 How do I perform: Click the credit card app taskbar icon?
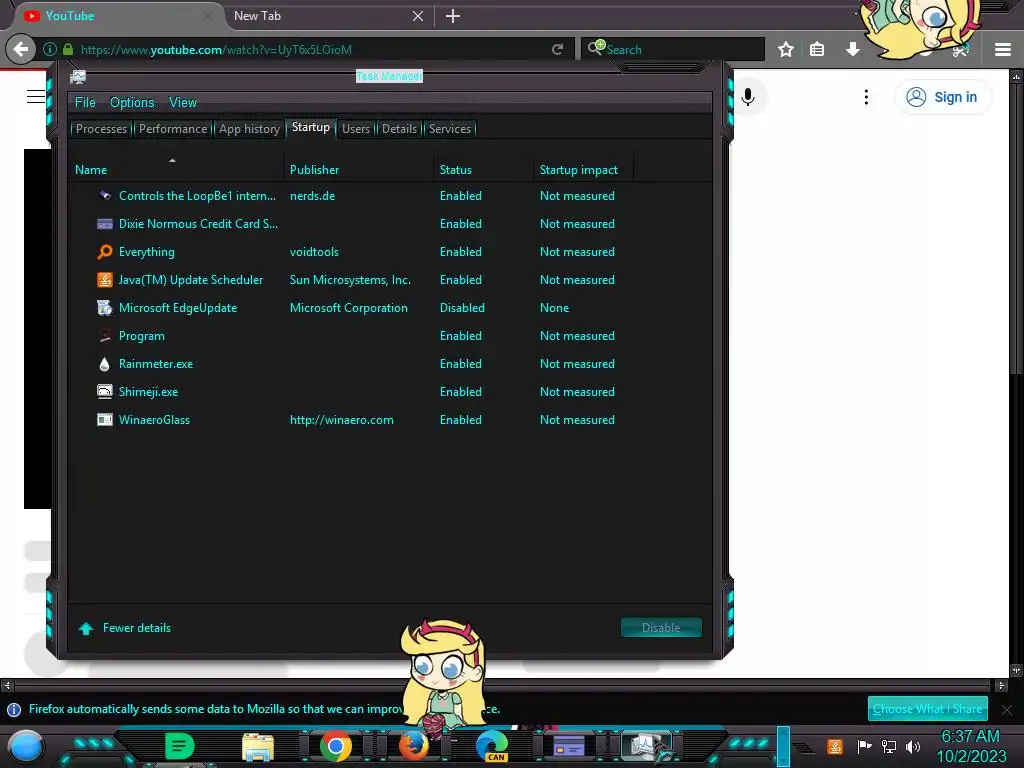coord(569,746)
